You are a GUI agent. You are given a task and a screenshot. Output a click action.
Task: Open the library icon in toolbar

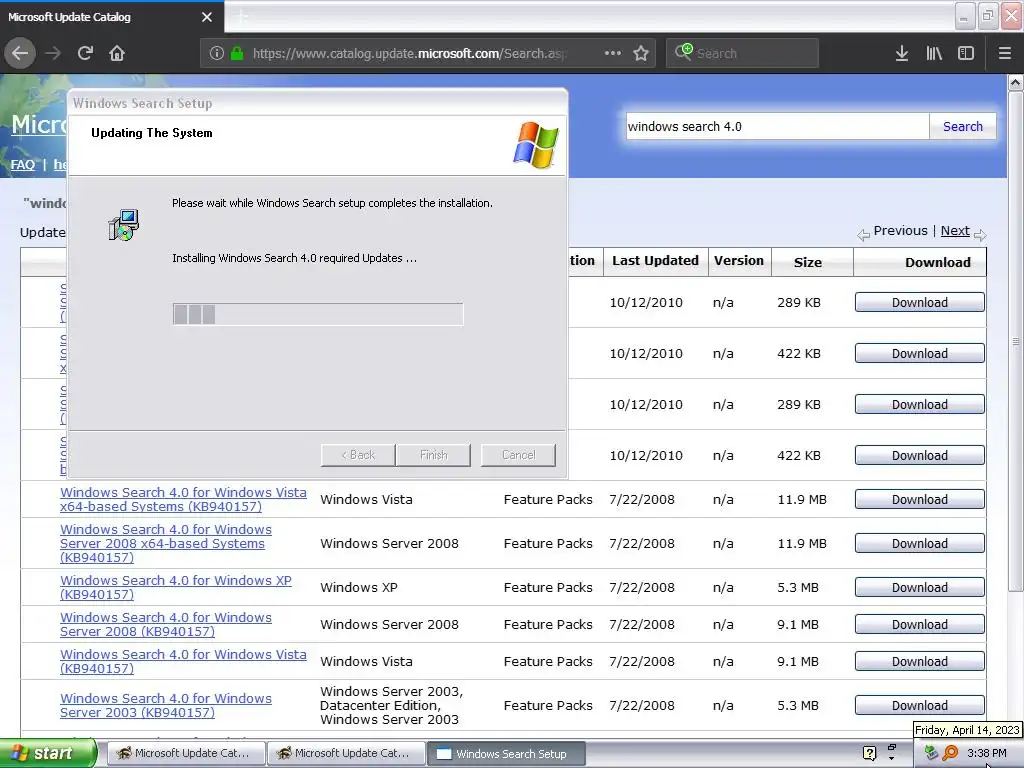pyautogui.click(x=934, y=53)
